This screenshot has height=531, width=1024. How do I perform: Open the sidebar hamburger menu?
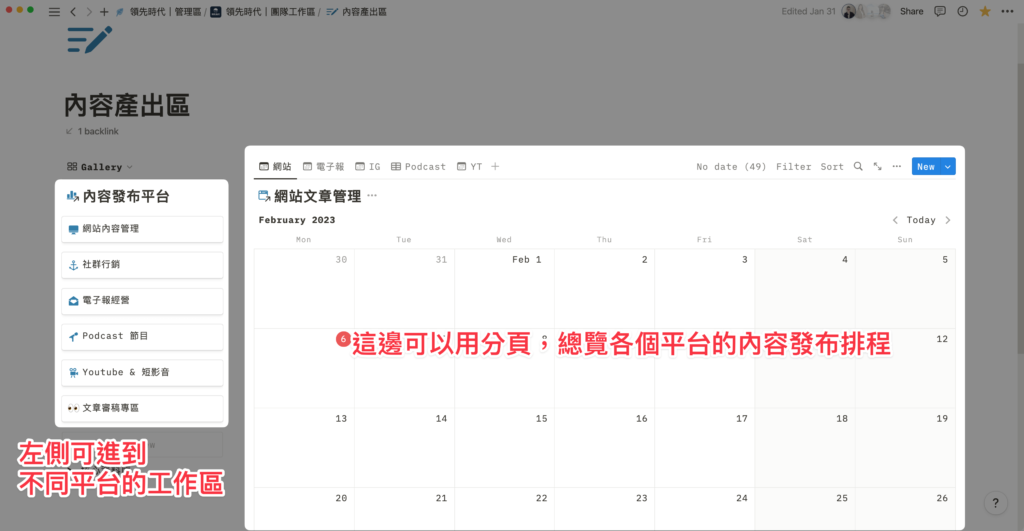(54, 12)
